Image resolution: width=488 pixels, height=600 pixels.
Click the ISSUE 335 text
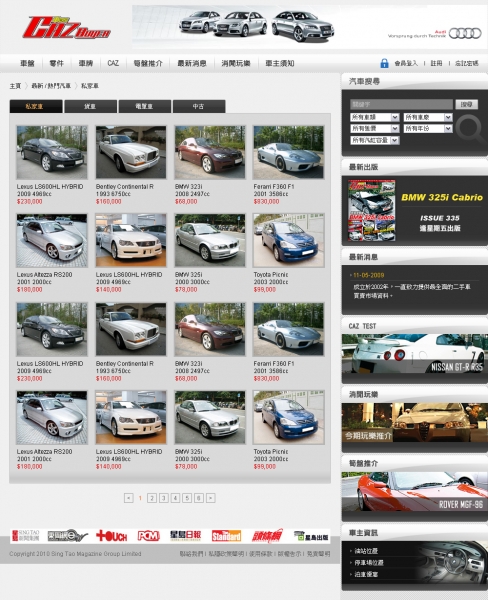439,218
